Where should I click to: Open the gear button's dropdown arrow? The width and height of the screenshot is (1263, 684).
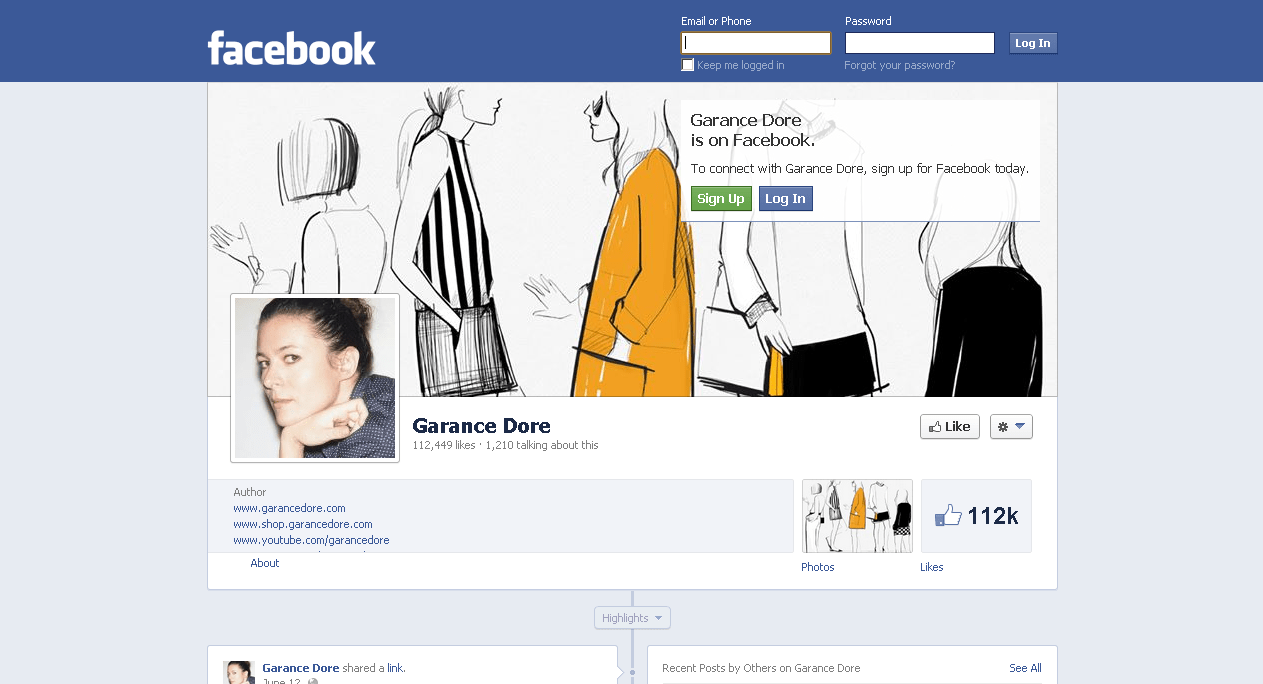click(1021, 426)
